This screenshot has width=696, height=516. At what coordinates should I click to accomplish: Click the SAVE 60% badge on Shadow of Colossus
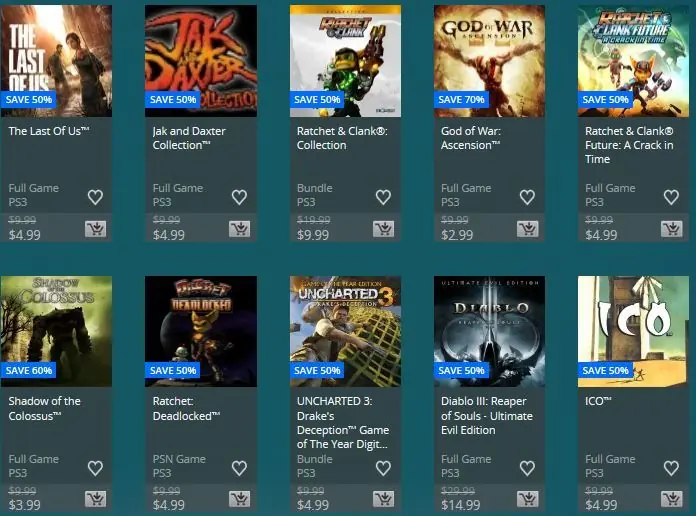pyautogui.click(x=28, y=370)
